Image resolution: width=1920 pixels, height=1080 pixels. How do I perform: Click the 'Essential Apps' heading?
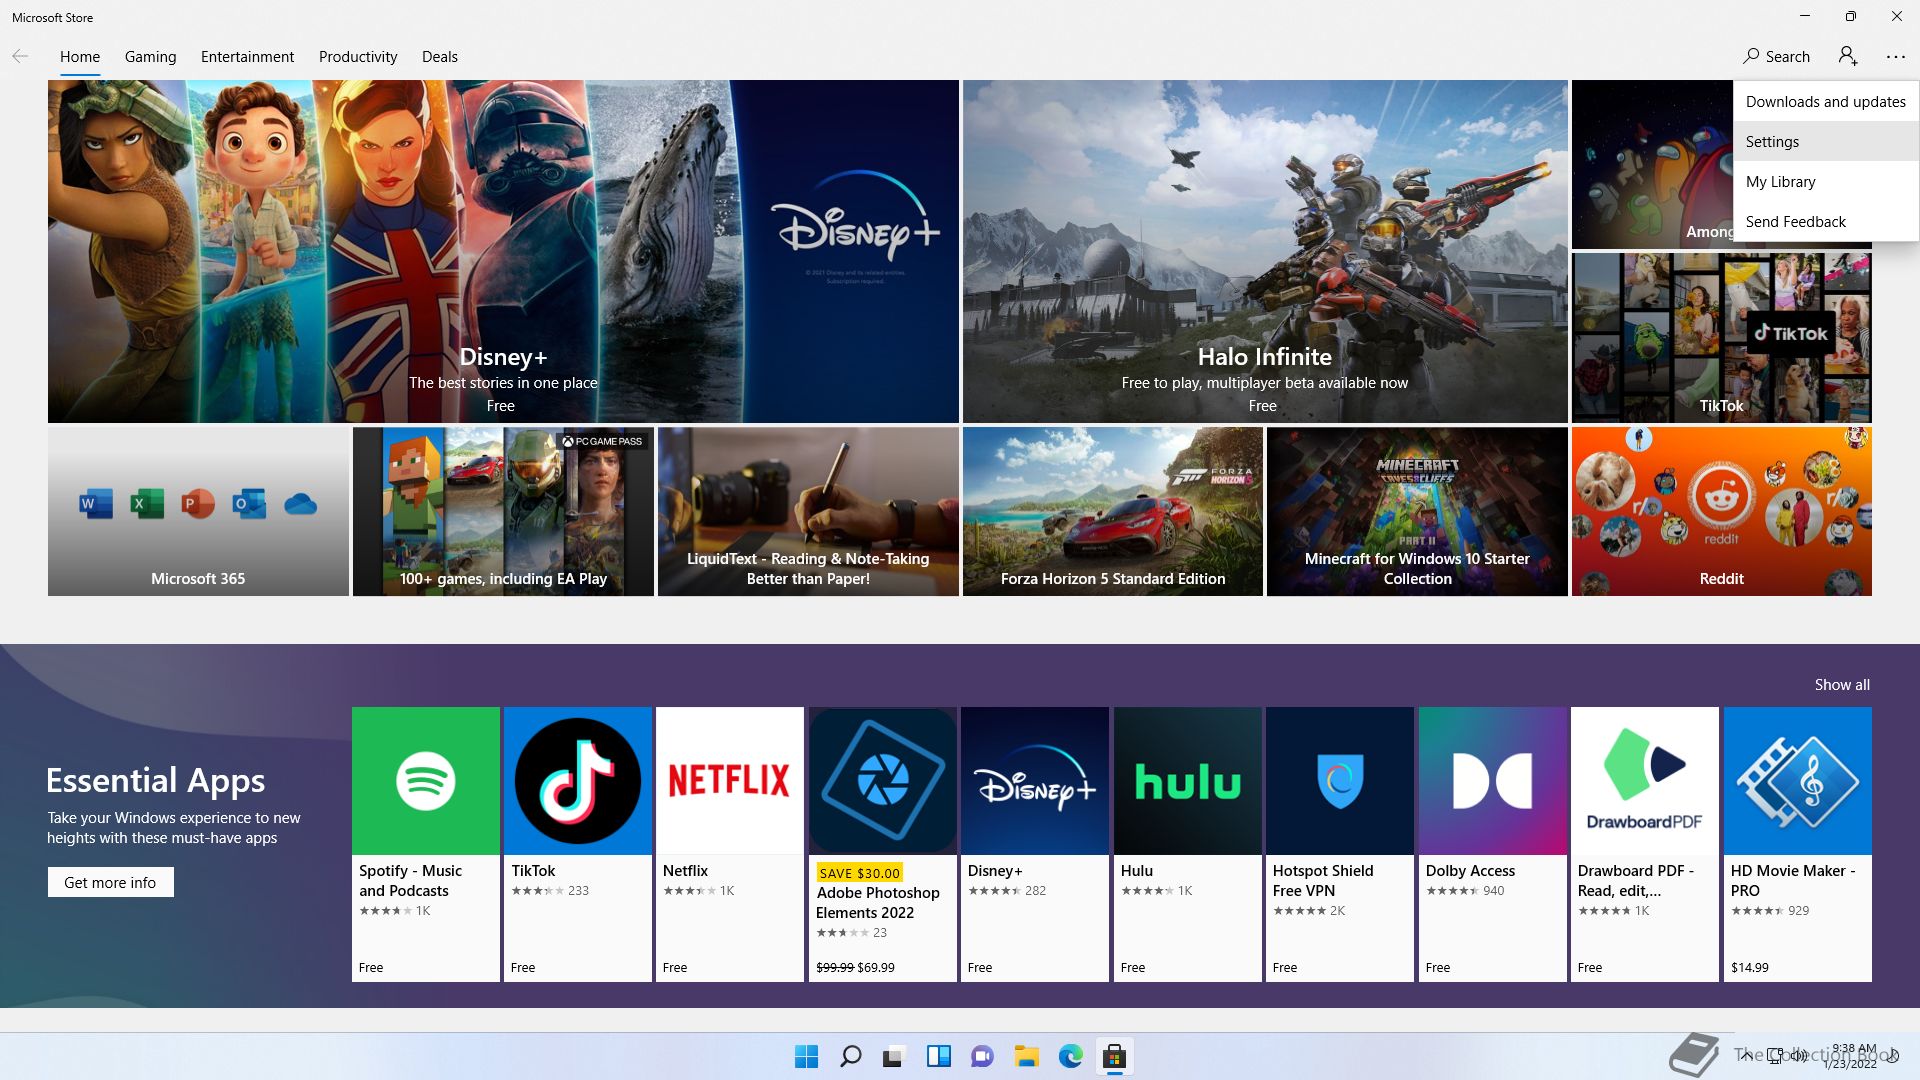click(155, 781)
